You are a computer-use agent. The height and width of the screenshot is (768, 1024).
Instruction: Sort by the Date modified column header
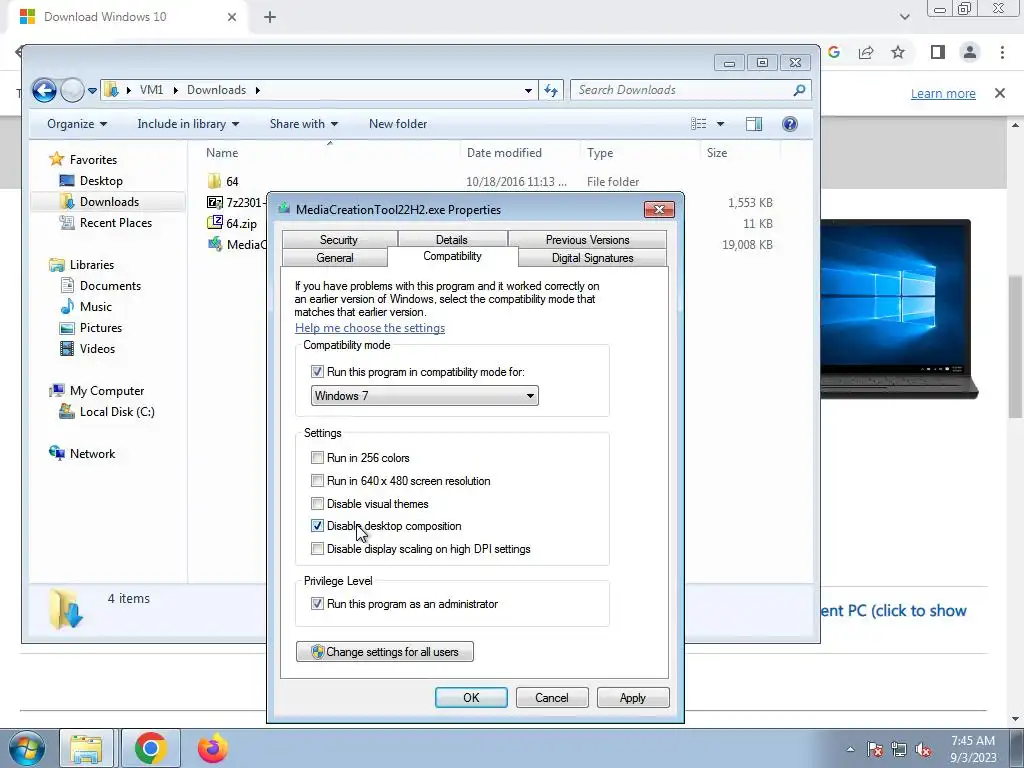click(x=504, y=153)
